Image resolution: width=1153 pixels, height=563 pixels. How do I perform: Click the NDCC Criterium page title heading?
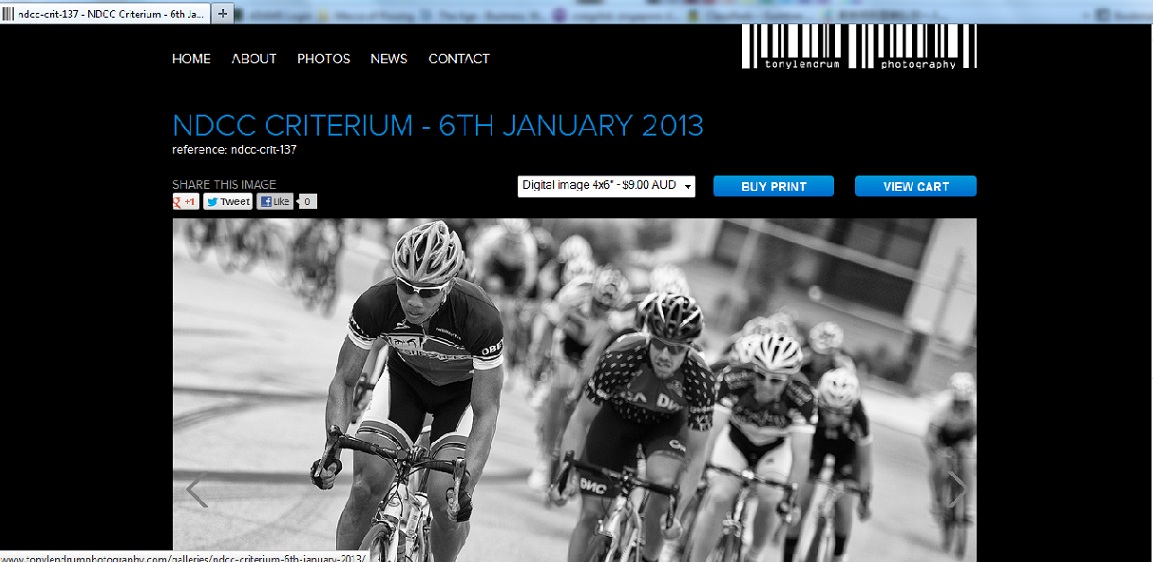point(438,126)
